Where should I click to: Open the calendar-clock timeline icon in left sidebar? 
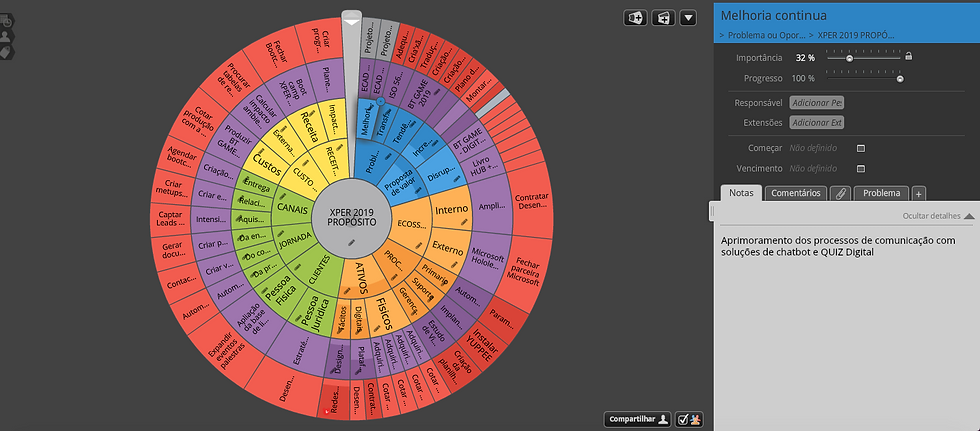tap(6, 21)
